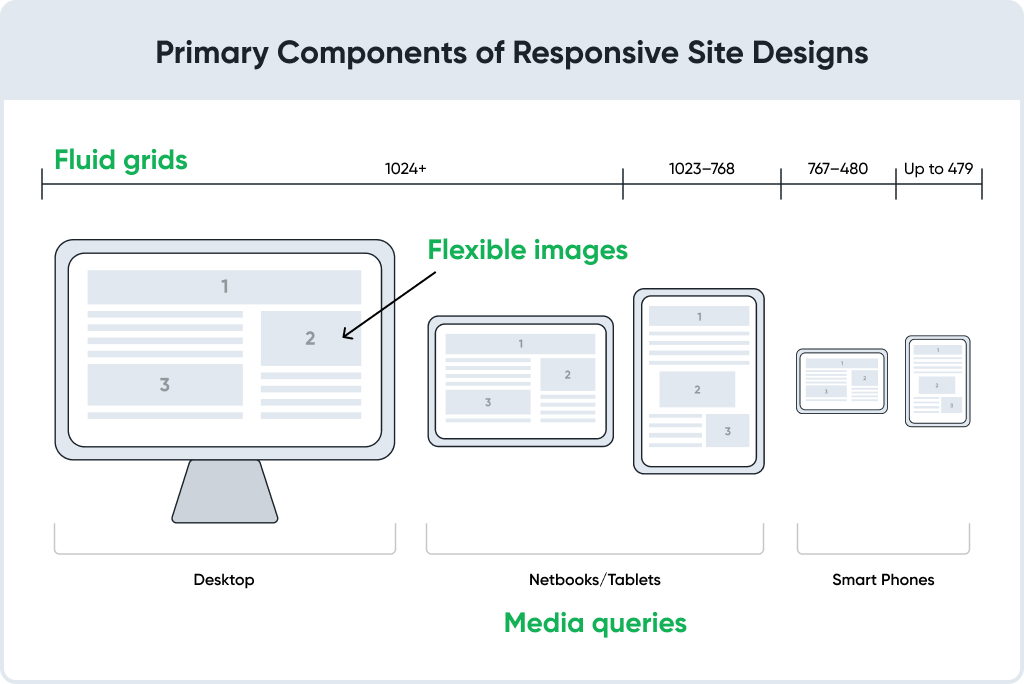Click block 2 on the portrait tablet
This screenshot has width=1024, height=684.
click(697, 389)
